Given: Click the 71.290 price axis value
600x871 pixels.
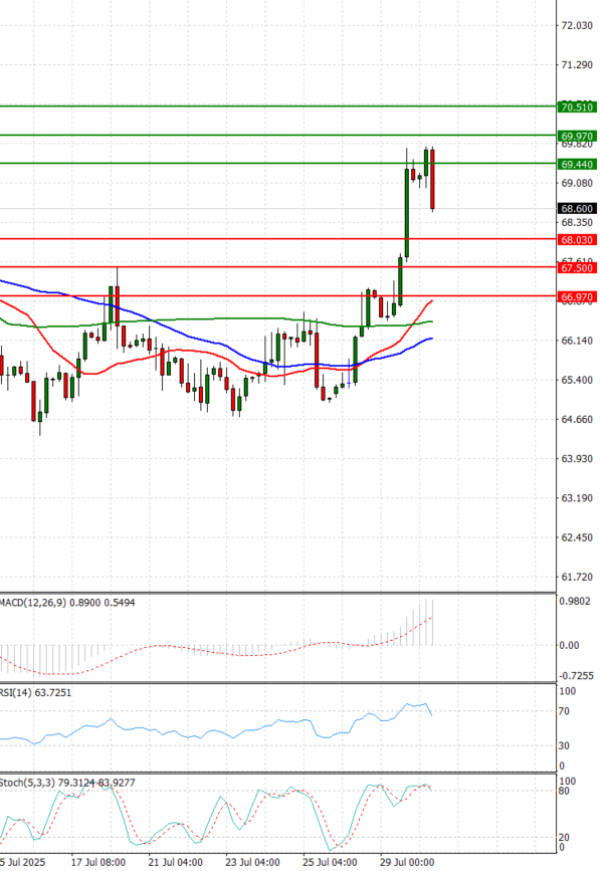Looking at the screenshot, I should click(577, 65).
